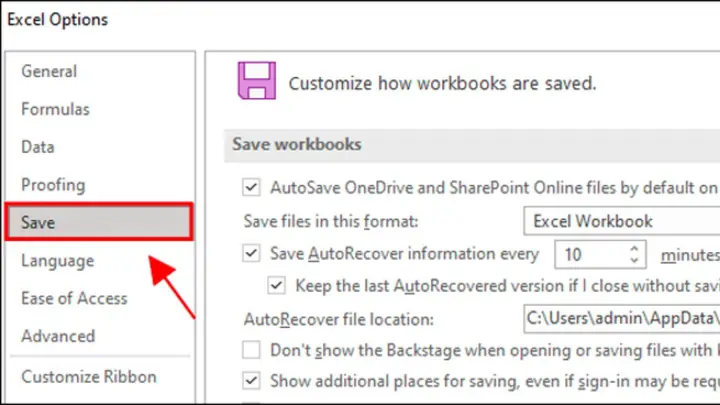Open the General options category

click(49, 71)
